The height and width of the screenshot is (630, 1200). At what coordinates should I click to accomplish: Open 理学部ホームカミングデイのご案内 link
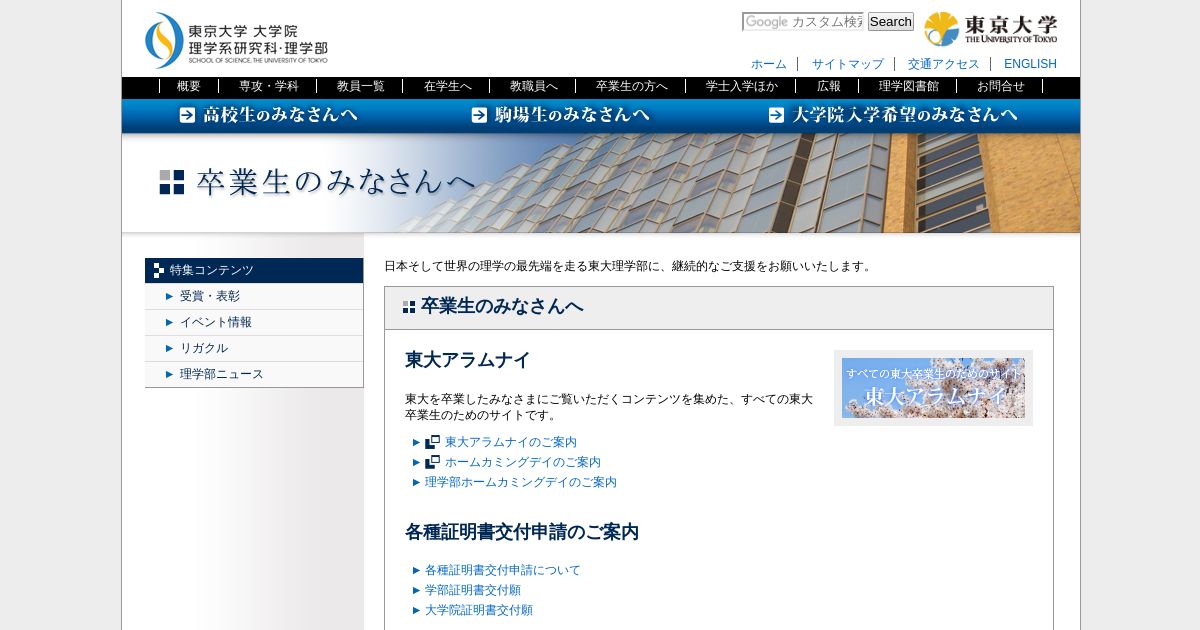coord(521,482)
